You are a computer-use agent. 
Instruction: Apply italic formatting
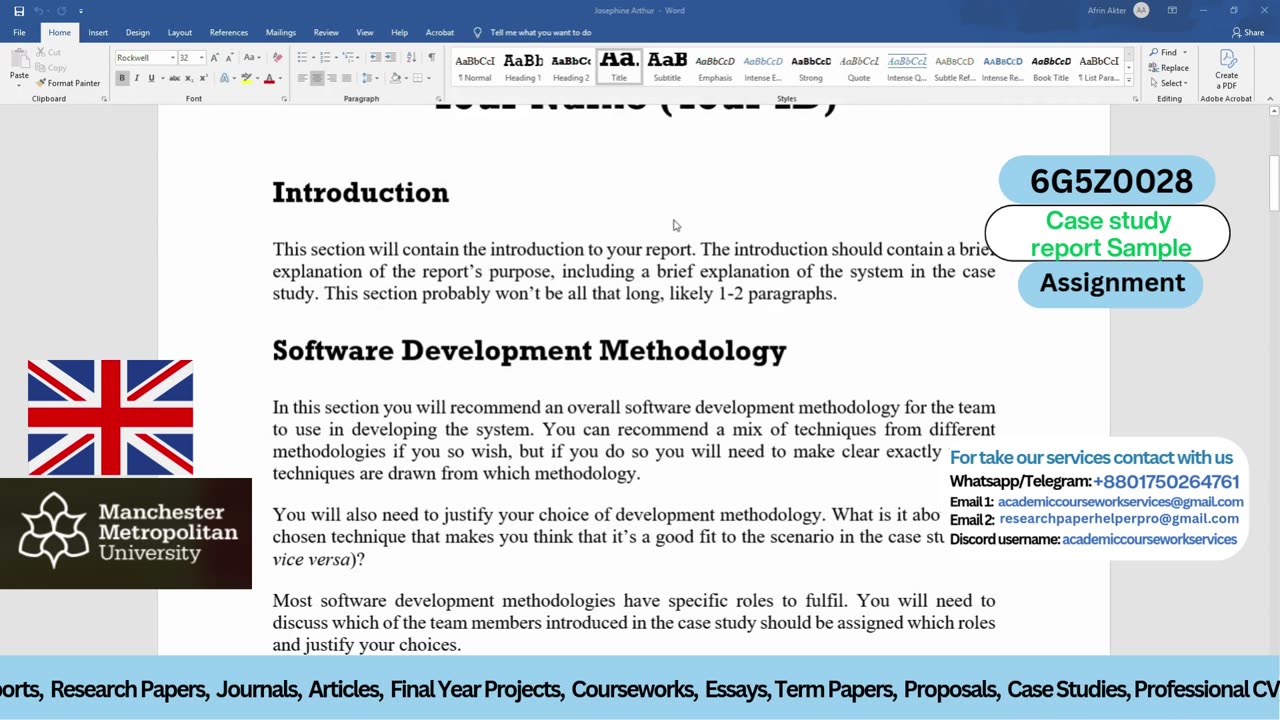coord(137,78)
